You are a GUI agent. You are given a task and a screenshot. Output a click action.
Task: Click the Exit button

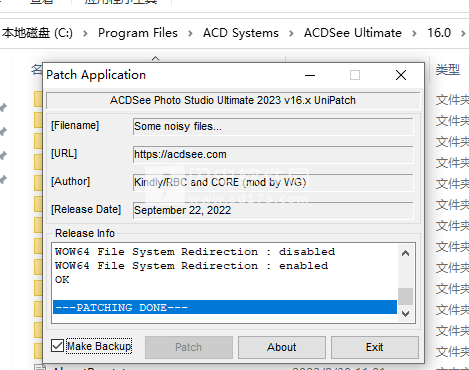[x=375, y=347]
